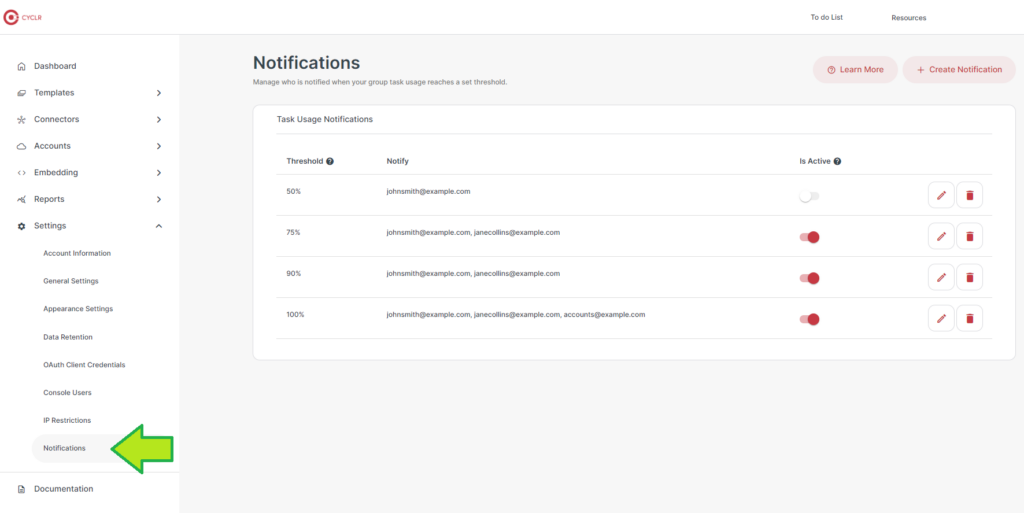Click the Learn More button

pos(855,70)
